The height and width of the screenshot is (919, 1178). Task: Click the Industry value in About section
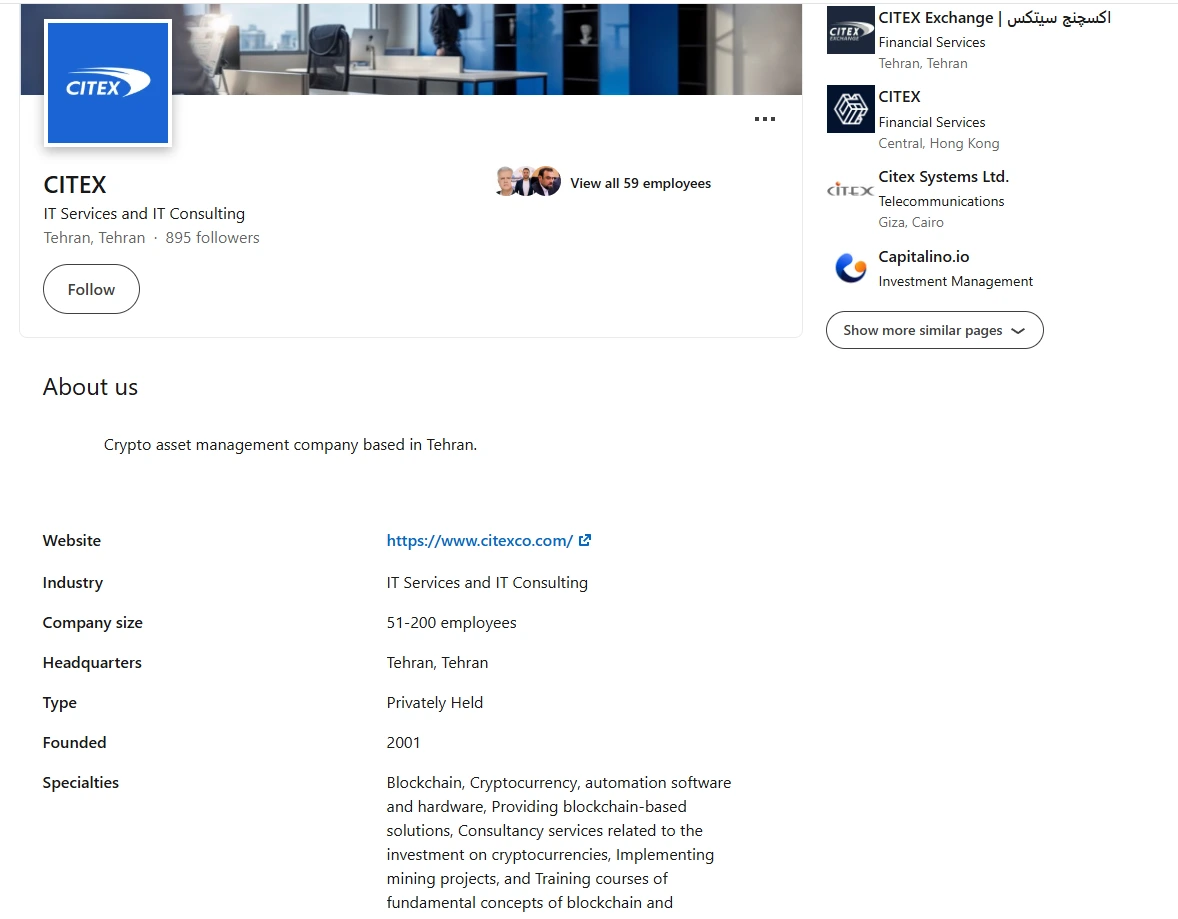pos(487,582)
